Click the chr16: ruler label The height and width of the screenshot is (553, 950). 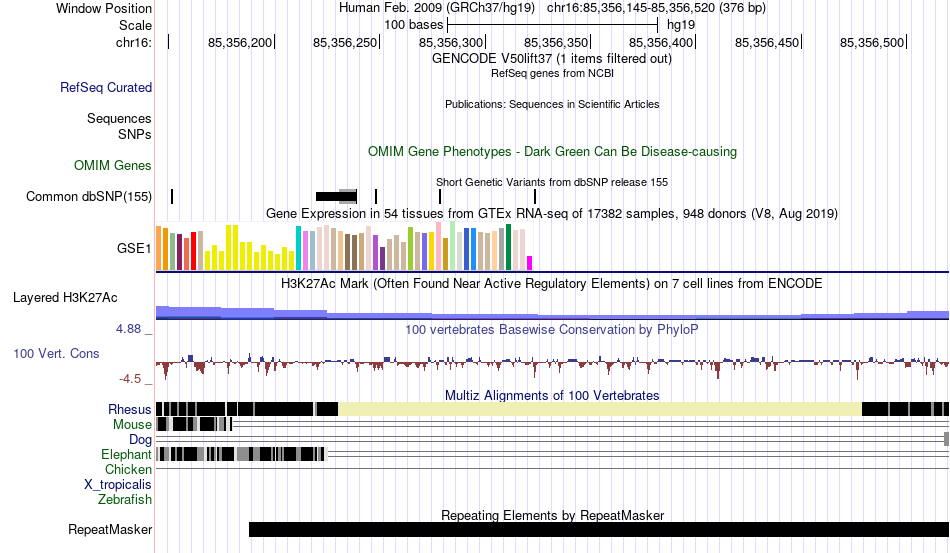click(134, 42)
